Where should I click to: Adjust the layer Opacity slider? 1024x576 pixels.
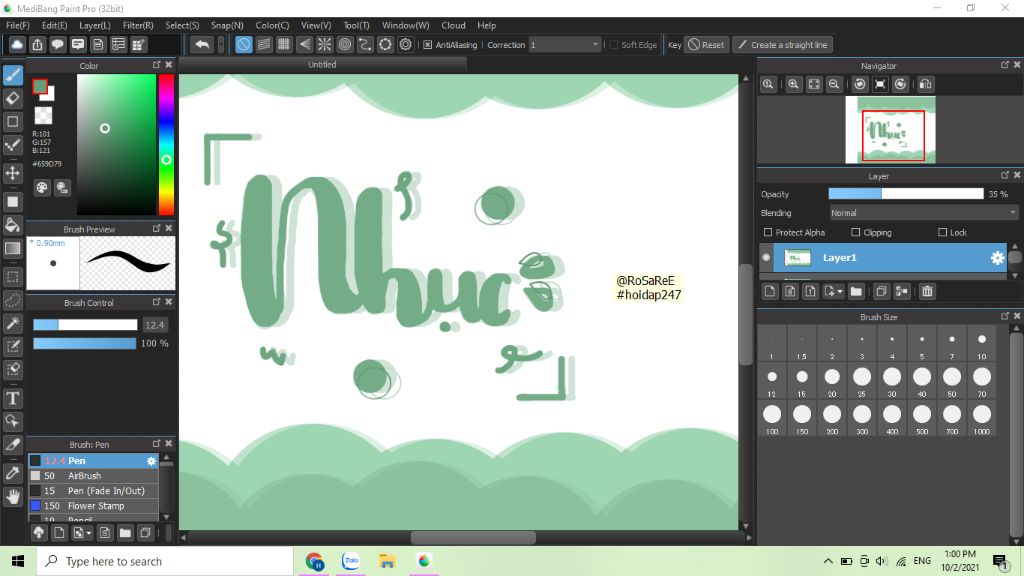tap(905, 194)
